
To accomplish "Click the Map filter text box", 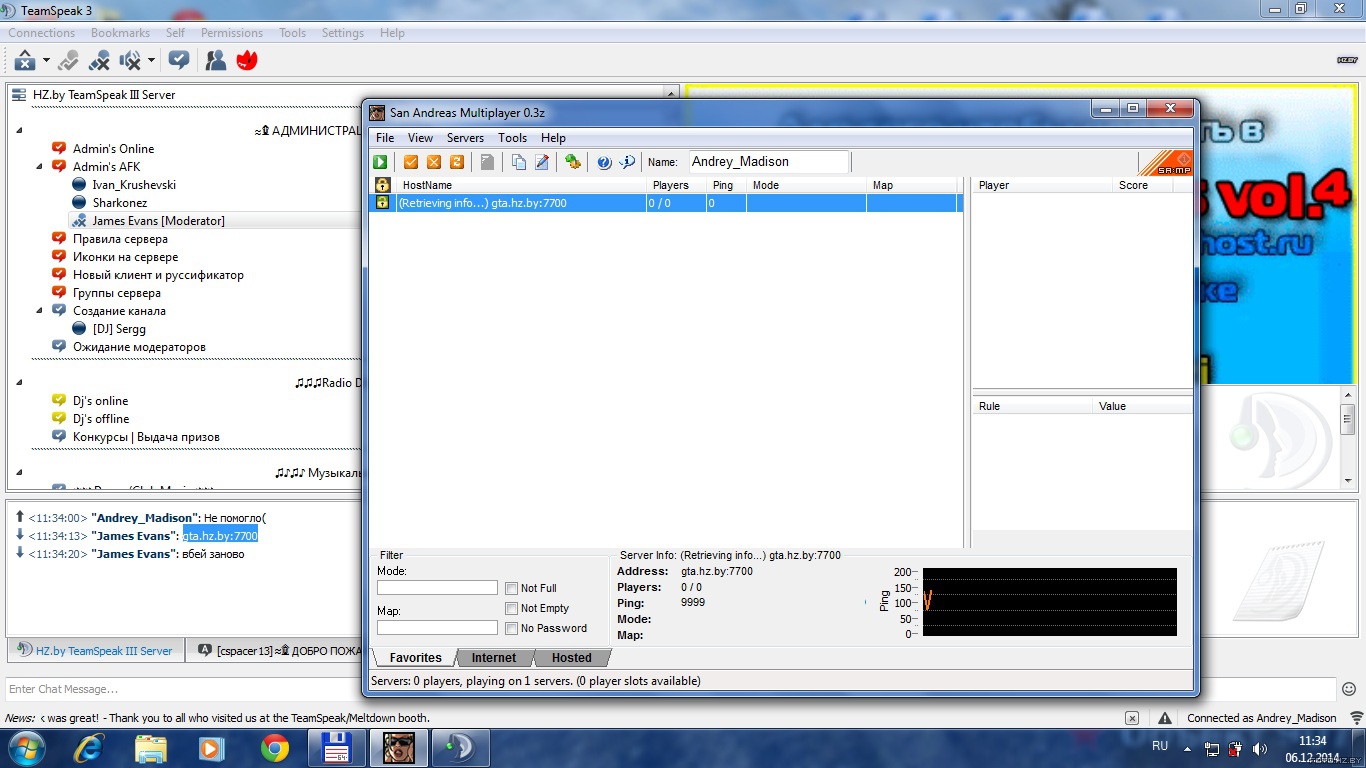I will [437, 628].
